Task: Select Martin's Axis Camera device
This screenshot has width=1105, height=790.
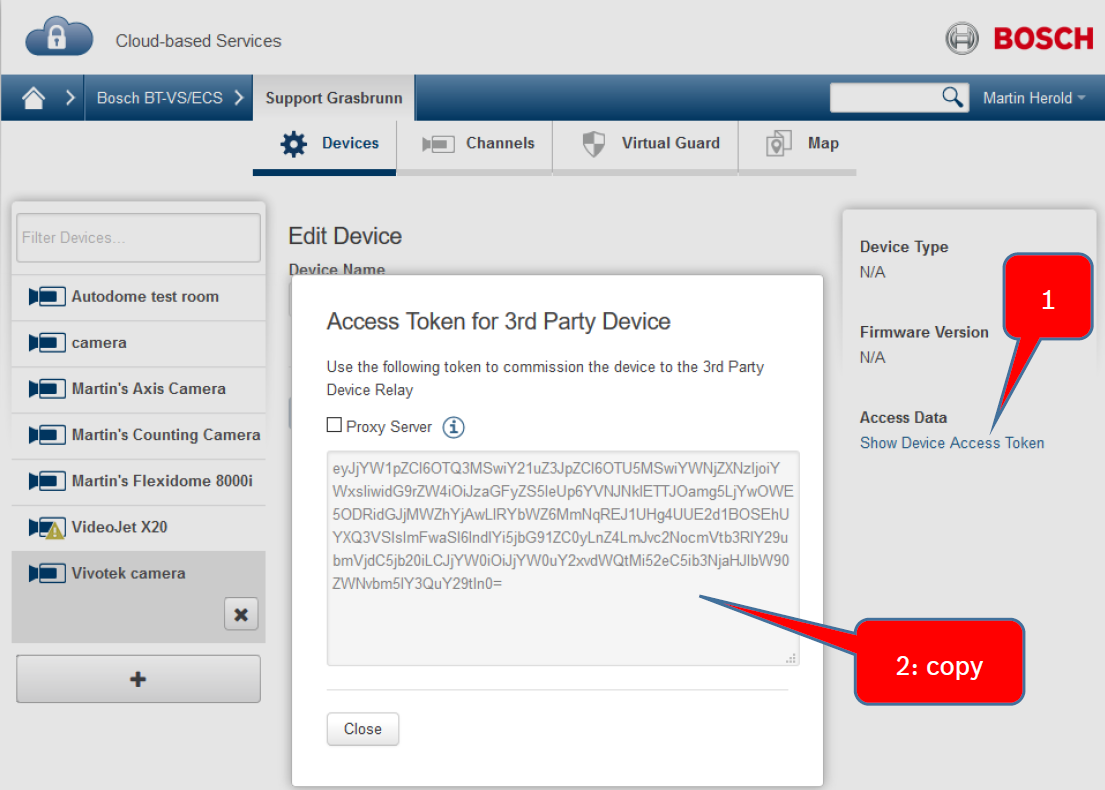Action: point(139,389)
